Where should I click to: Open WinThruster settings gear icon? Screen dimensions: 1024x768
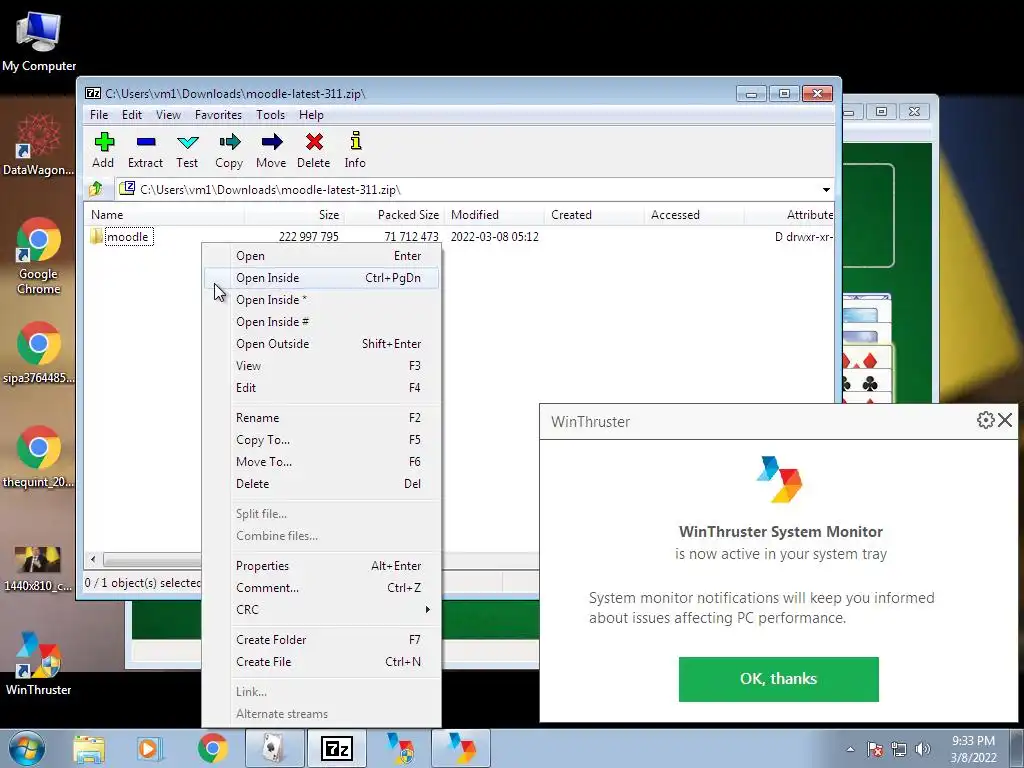[985, 420]
